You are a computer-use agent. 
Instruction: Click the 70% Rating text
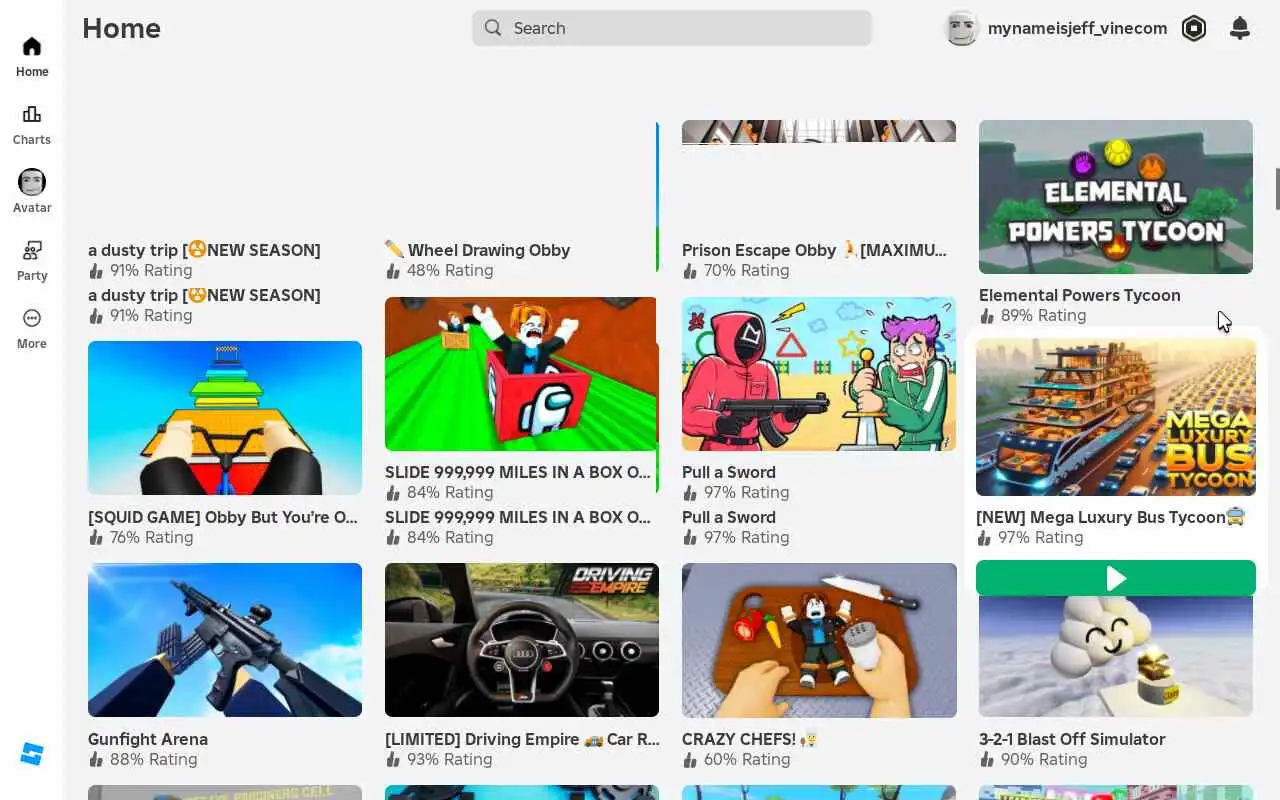pos(747,270)
